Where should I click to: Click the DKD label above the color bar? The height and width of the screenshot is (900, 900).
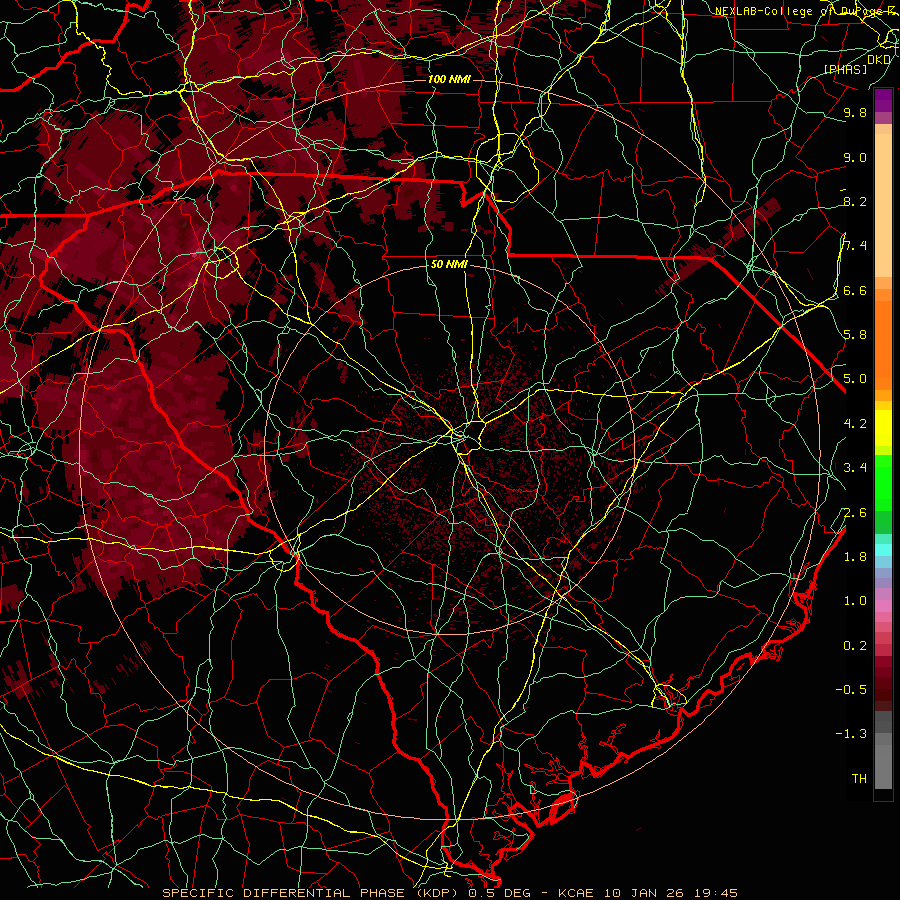[879, 60]
